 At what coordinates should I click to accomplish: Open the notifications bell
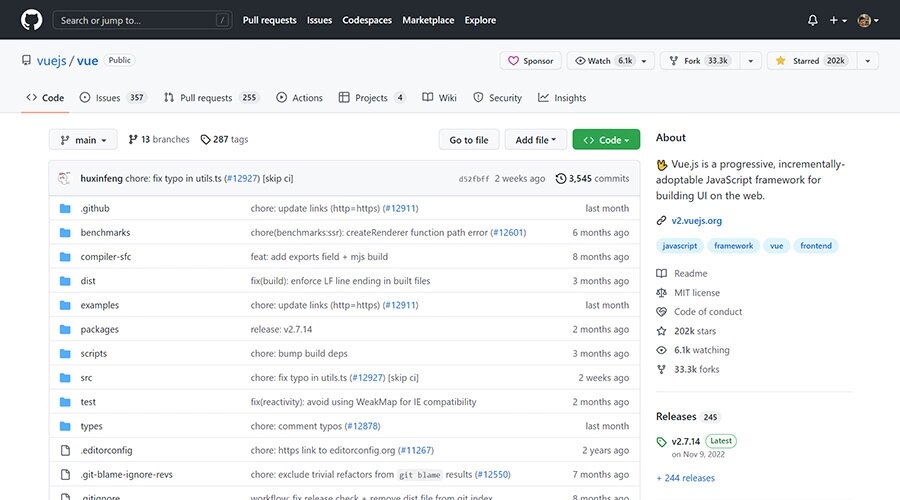pyautogui.click(x=812, y=20)
